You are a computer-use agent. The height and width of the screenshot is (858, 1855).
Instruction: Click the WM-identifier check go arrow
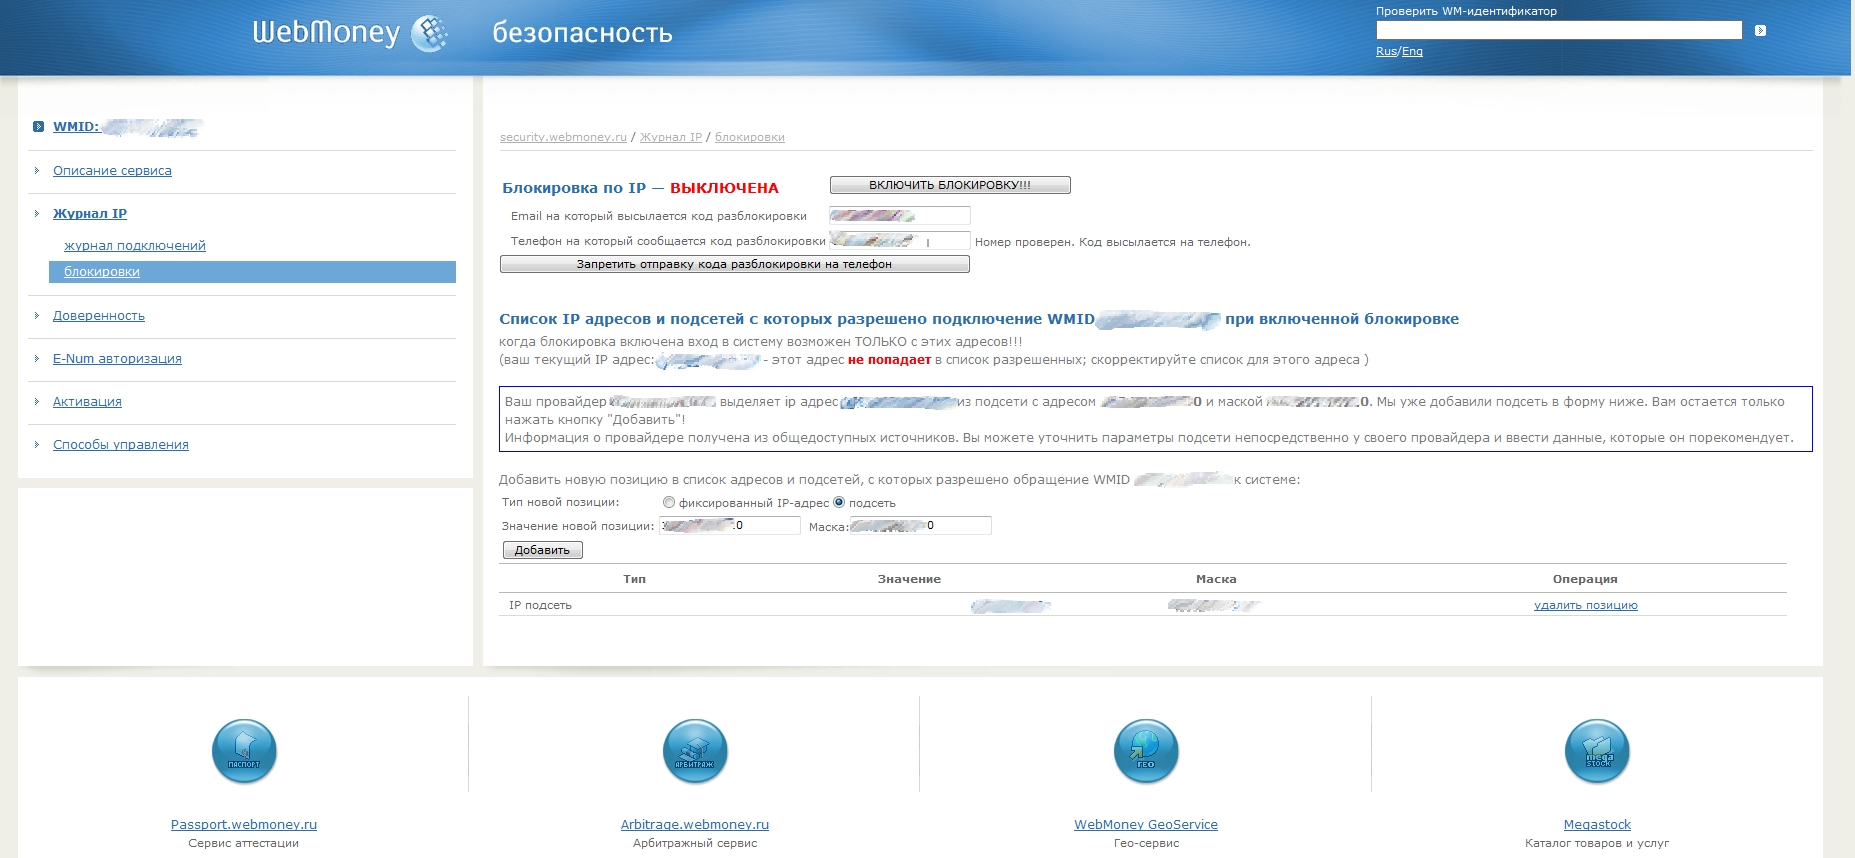click(x=1760, y=31)
